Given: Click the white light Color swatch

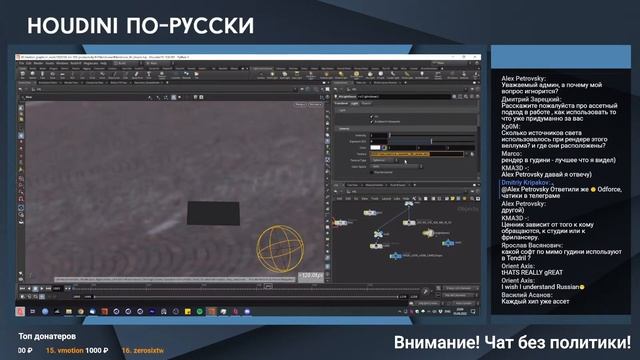Looking at the screenshot, I should pyautogui.click(x=375, y=148).
